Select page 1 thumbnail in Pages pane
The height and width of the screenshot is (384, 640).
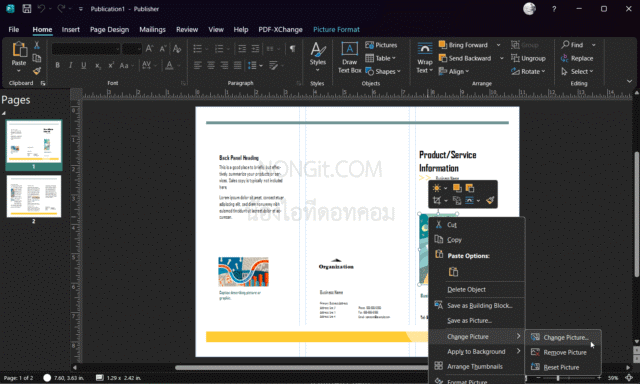pyautogui.click(x=34, y=141)
